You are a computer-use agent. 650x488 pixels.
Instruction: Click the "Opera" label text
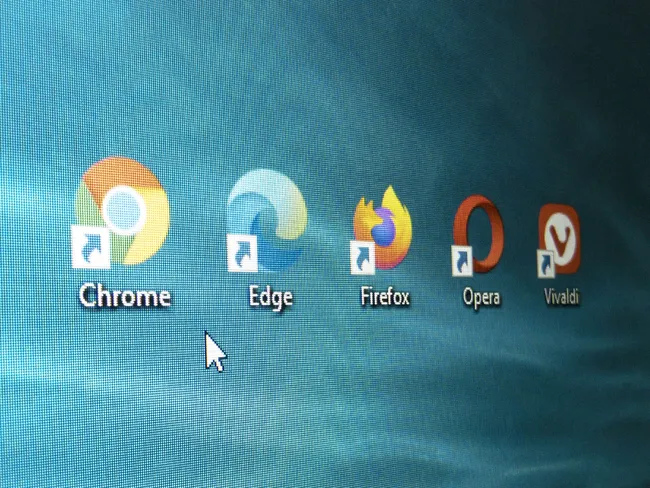[x=481, y=298]
